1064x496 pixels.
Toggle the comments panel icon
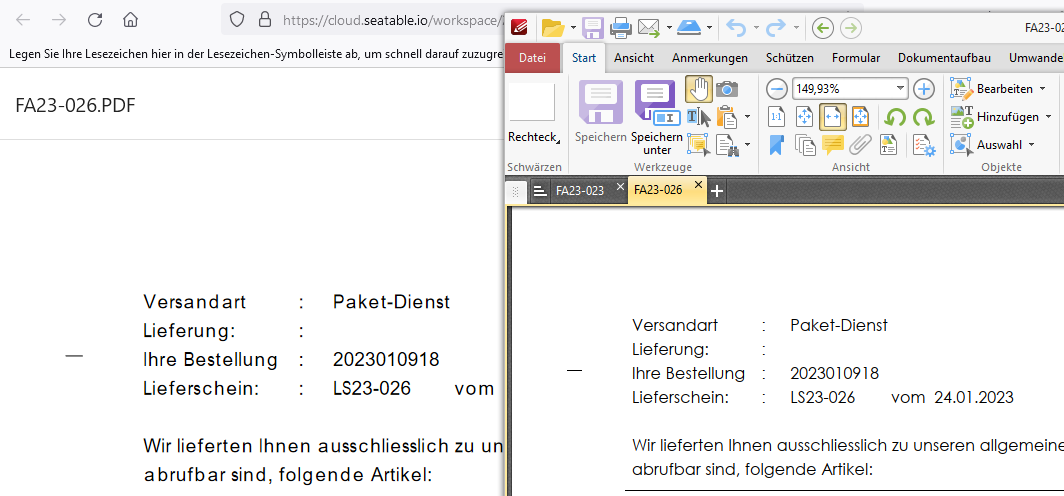pyautogui.click(x=832, y=146)
